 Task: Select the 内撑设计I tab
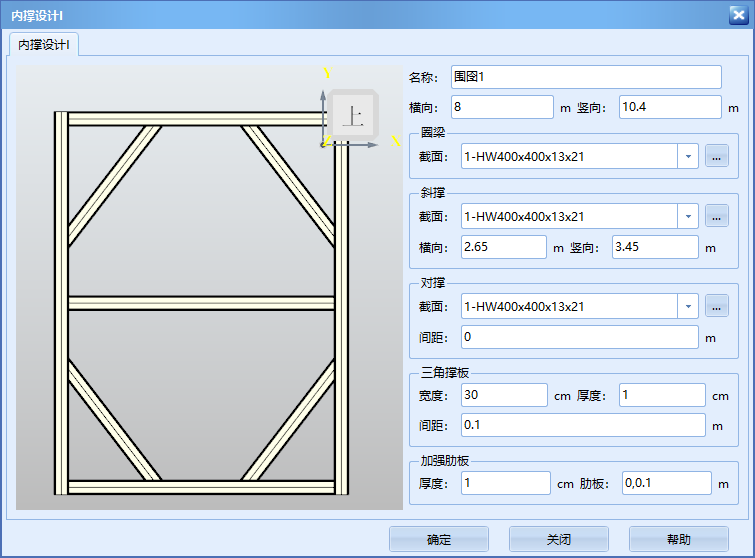[43, 45]
